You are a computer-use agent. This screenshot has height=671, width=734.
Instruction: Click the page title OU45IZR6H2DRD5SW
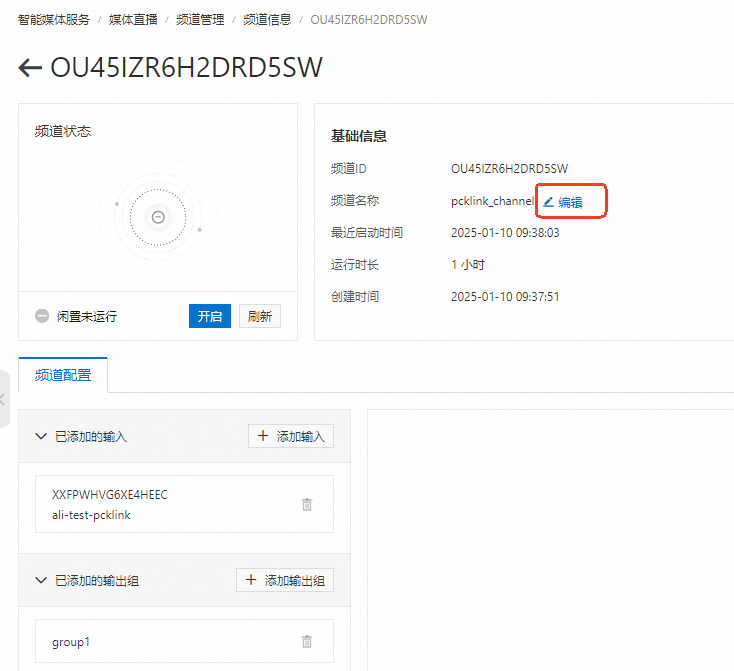[x=186, y=67]
